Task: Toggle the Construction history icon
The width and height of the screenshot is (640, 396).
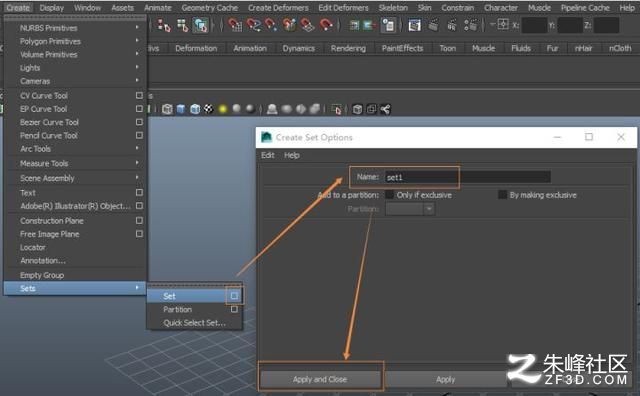Action: point(388,25)
